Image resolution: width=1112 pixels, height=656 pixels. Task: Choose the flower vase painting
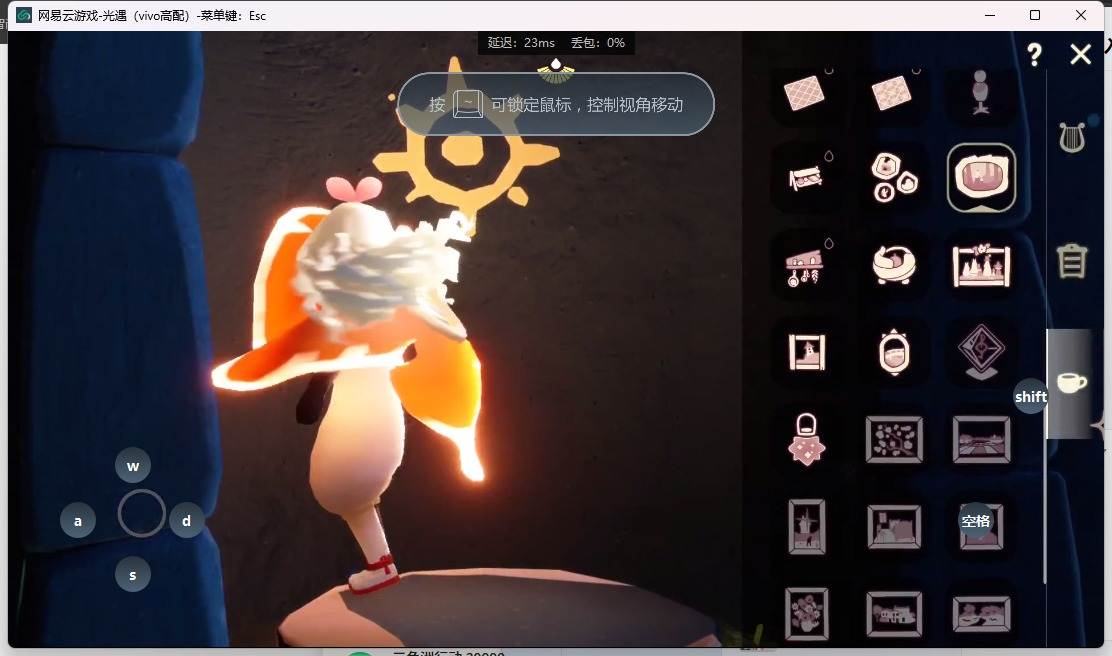(x=807, y=614)
